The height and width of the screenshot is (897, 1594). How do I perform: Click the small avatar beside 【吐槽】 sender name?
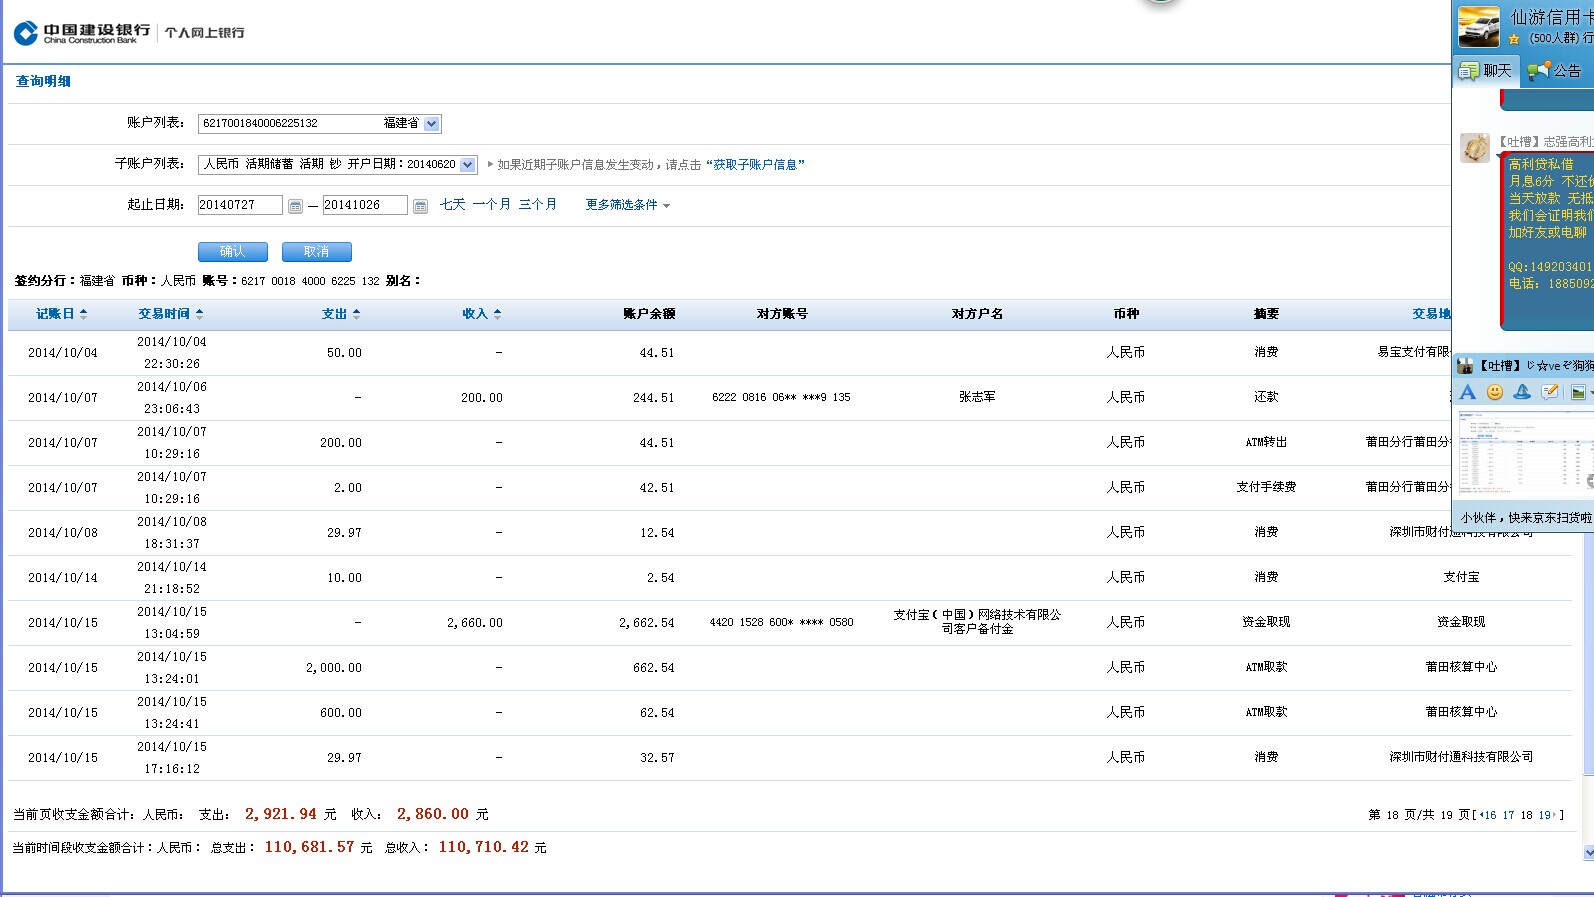coord(1466,366)
